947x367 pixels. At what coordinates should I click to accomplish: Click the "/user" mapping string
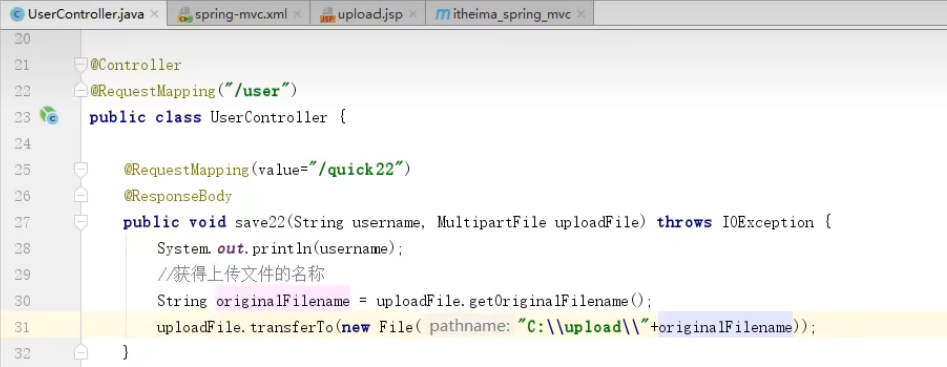pyautogui.click(x=256, y=91)
